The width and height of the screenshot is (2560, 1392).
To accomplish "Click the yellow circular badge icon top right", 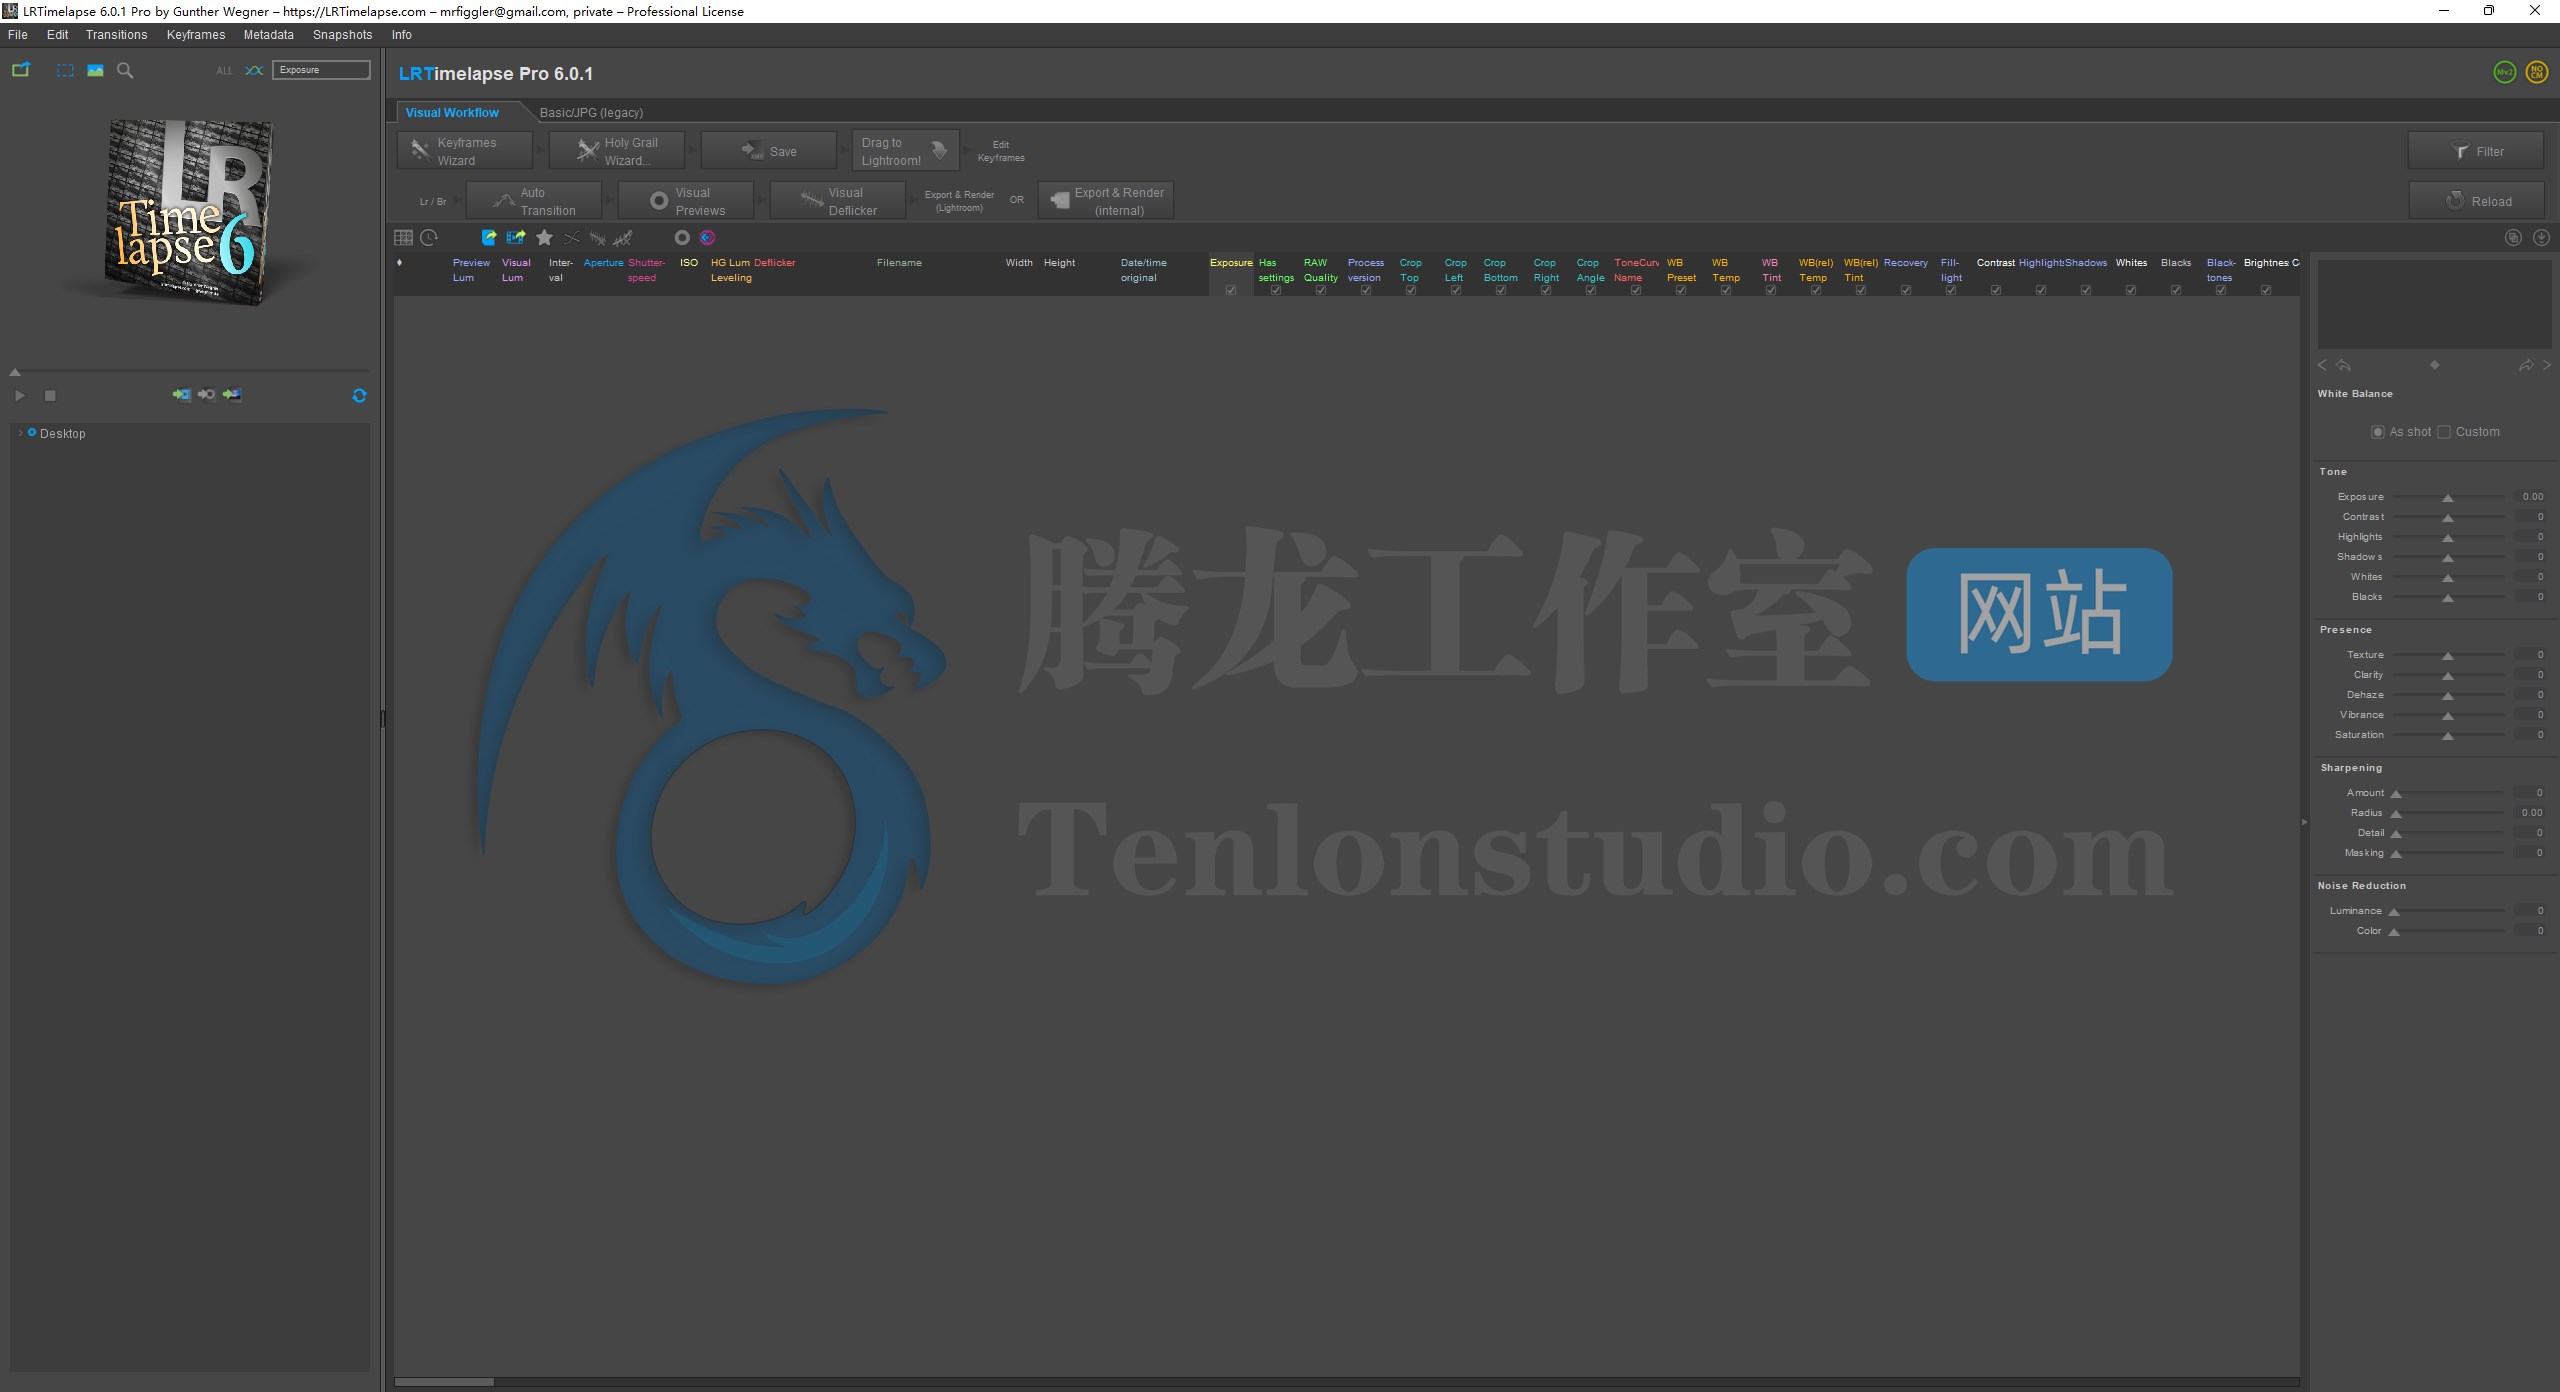I will 2537,72.
